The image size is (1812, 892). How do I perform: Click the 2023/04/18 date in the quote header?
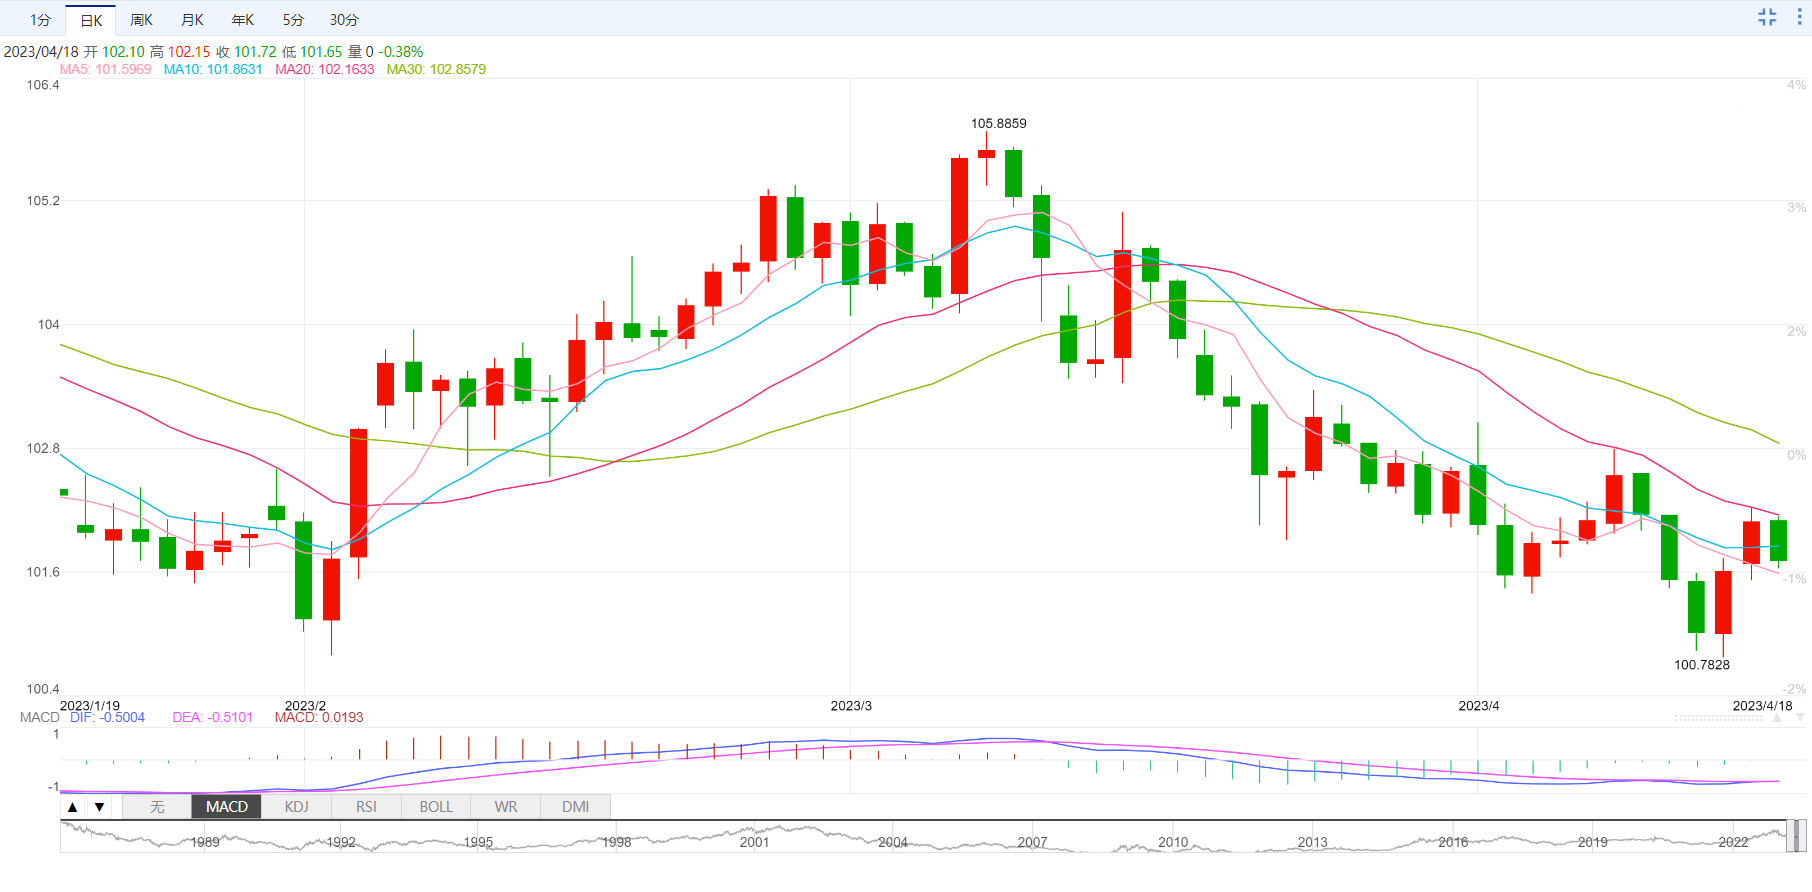pyautogui.click(x=41, y=51)
